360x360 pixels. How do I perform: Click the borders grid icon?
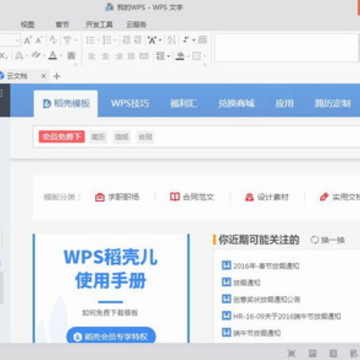[196, 56]
